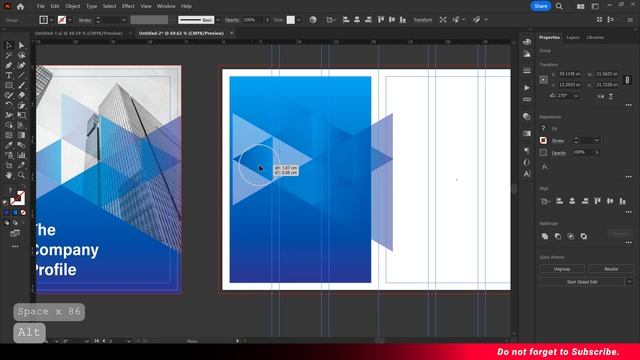Set default fill and stroke

6,202
